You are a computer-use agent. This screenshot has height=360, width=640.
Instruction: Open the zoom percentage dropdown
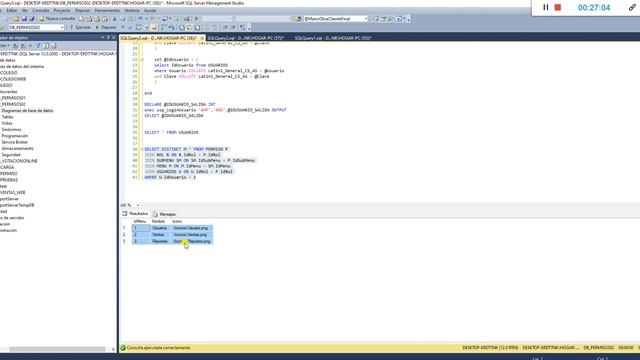tap(138, 205)
